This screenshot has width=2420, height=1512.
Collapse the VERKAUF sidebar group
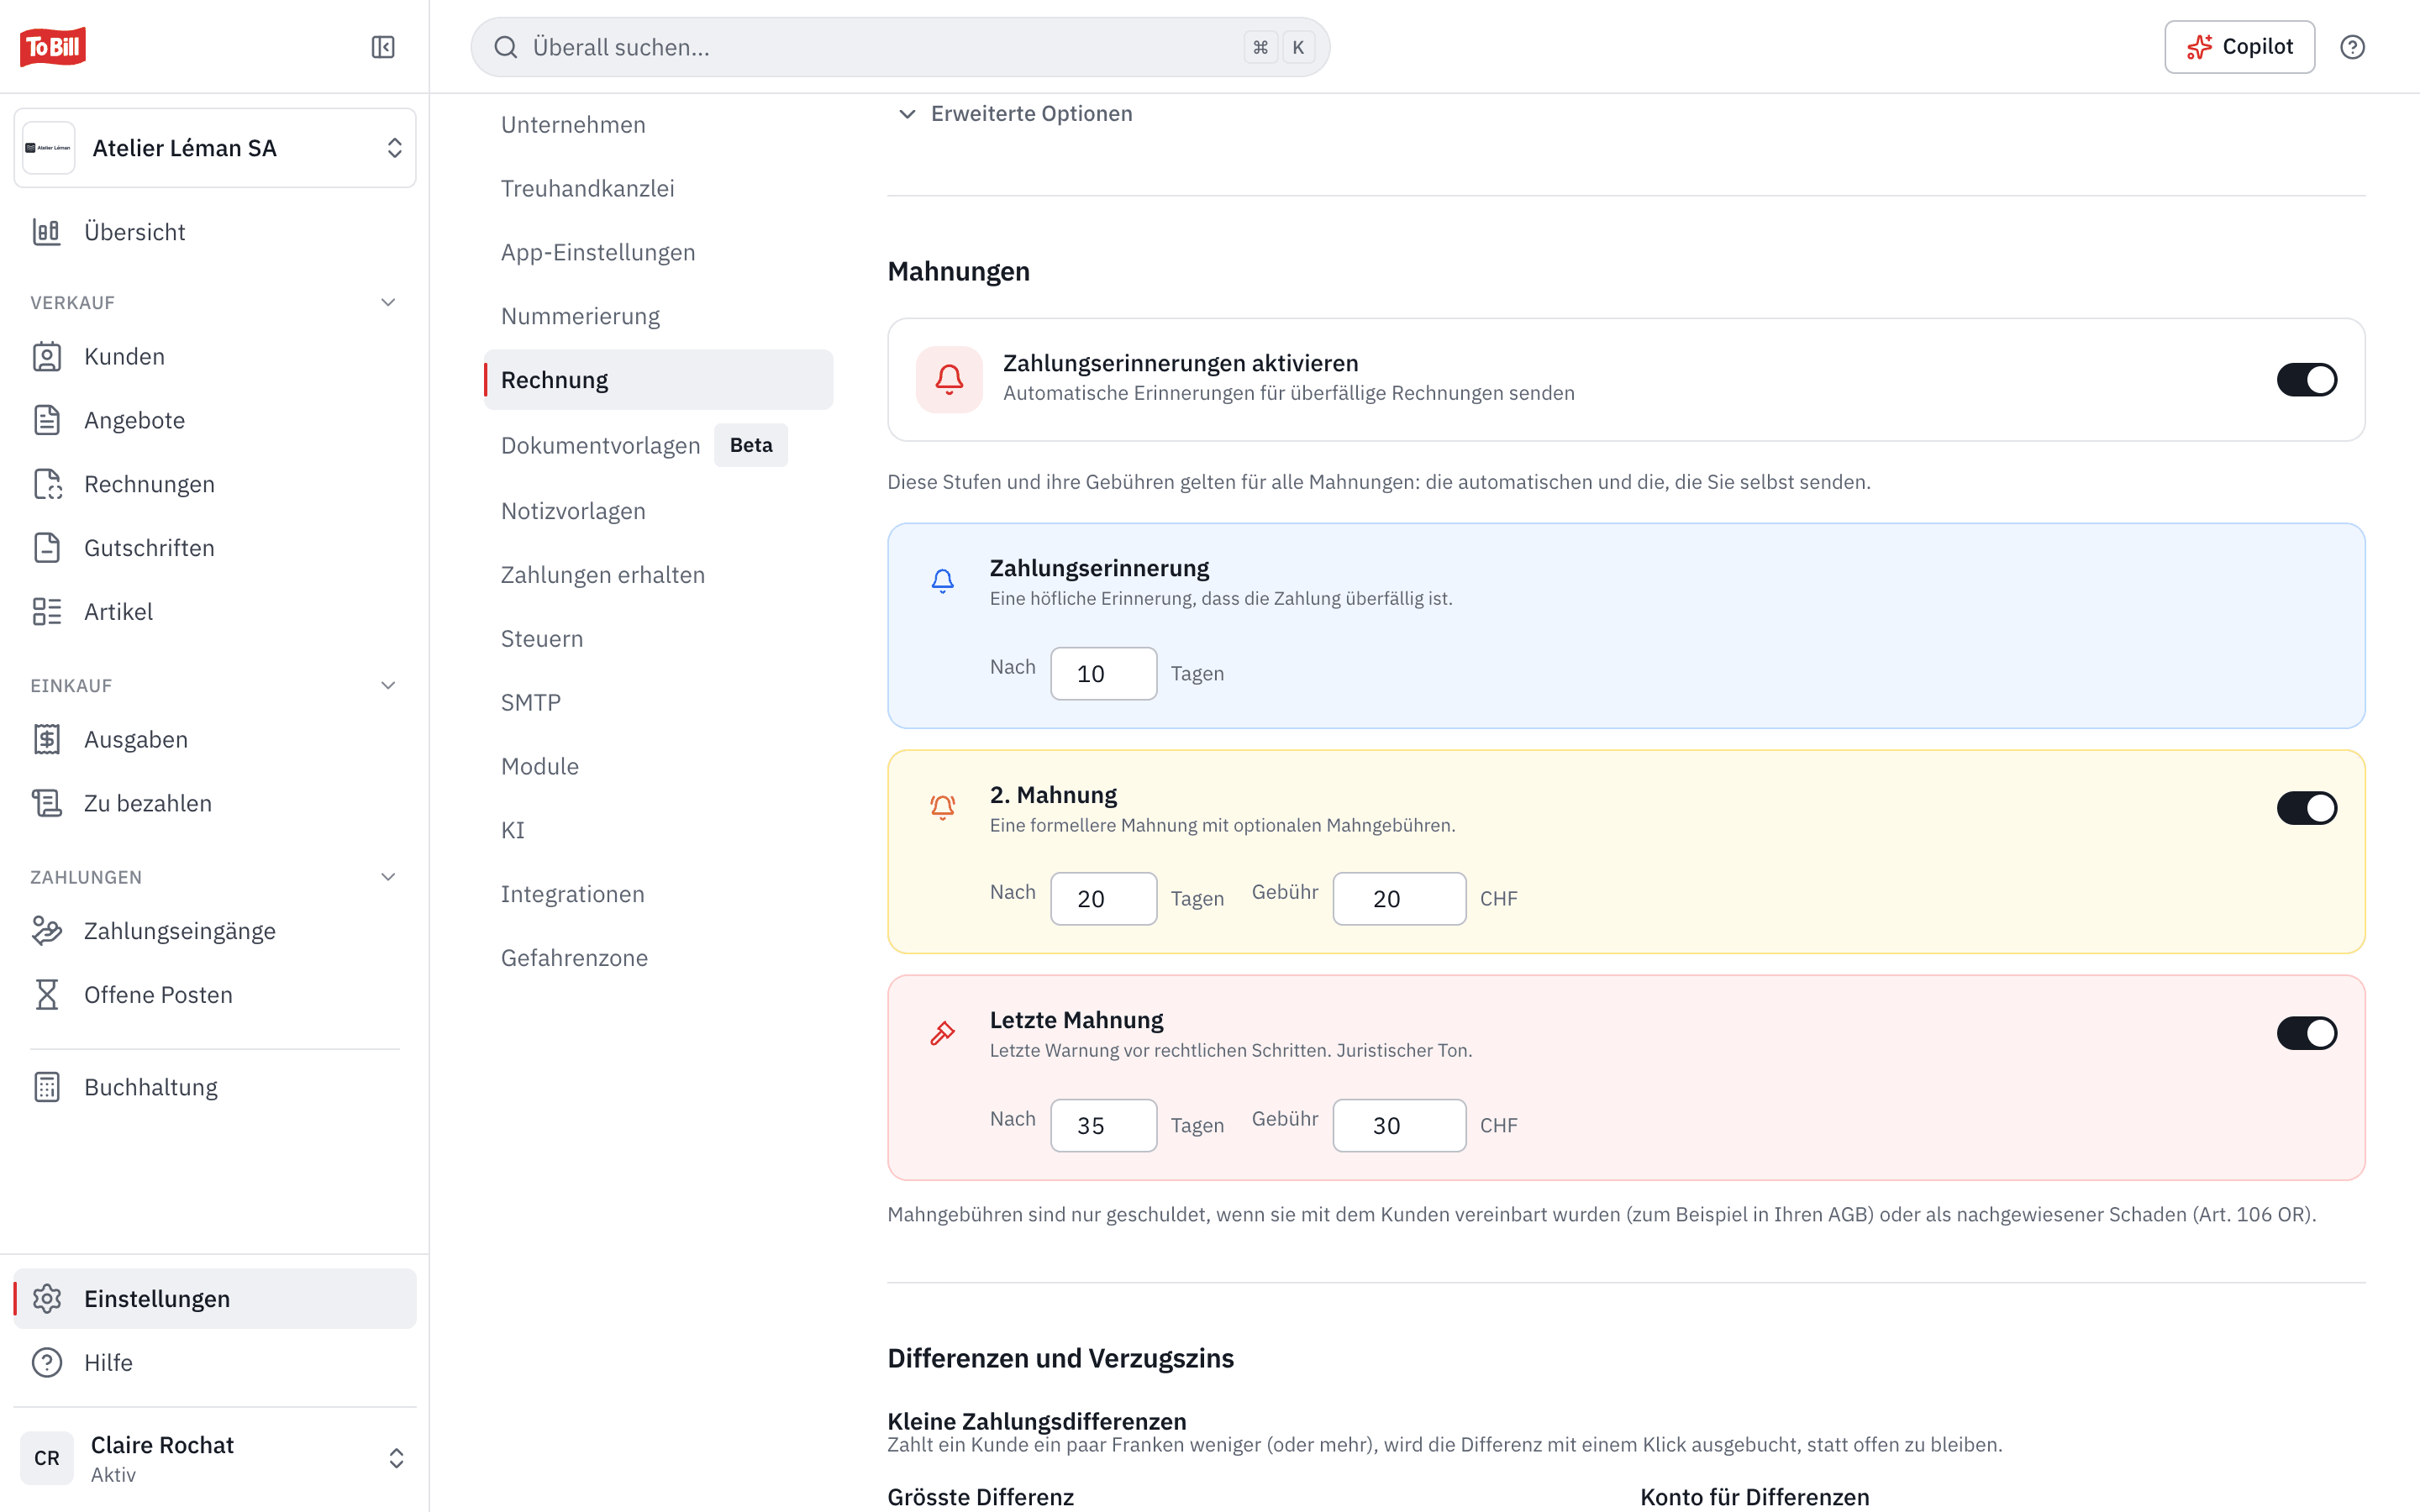coord(388,302)
